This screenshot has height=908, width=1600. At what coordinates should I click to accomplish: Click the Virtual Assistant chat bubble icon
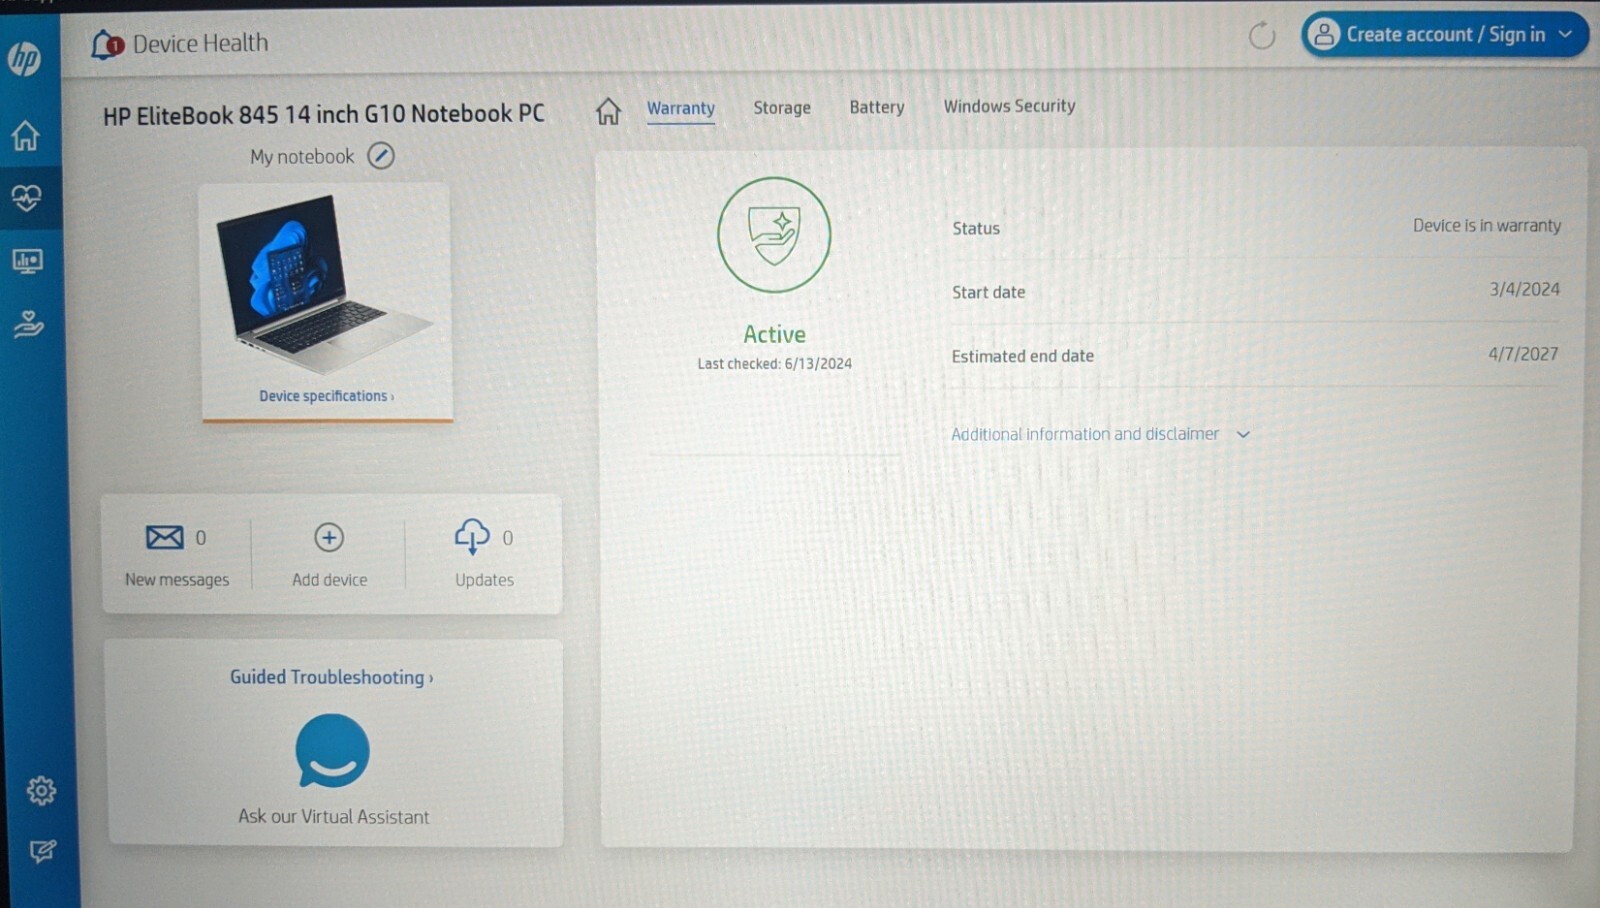[x=332, y=751]
